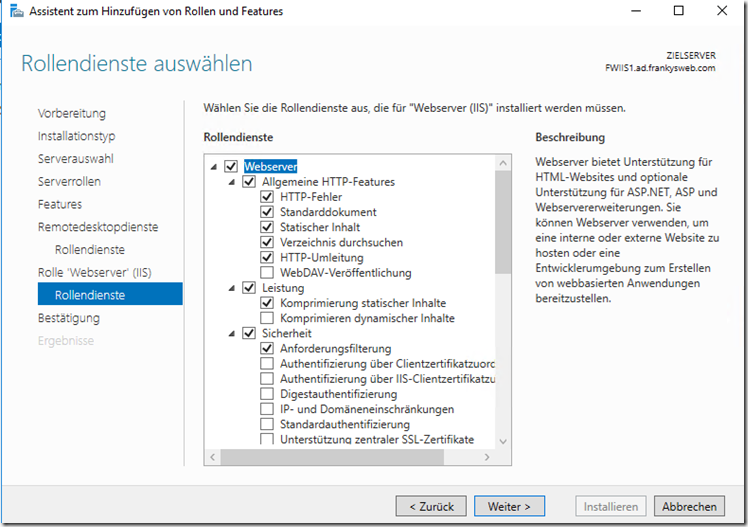Click the Weiter button
The image size is (748, 527).
click(509, 506)
